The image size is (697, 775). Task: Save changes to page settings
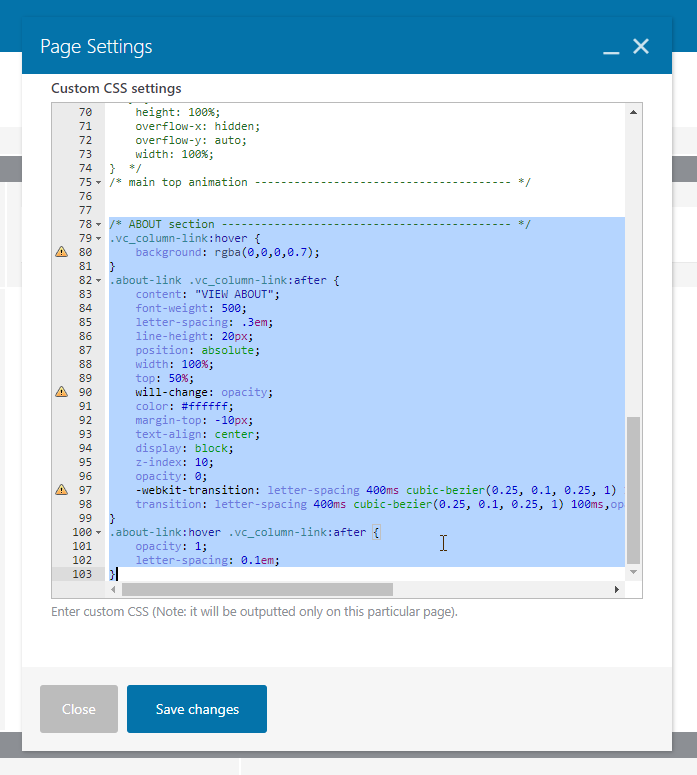[x=197, y=709]
